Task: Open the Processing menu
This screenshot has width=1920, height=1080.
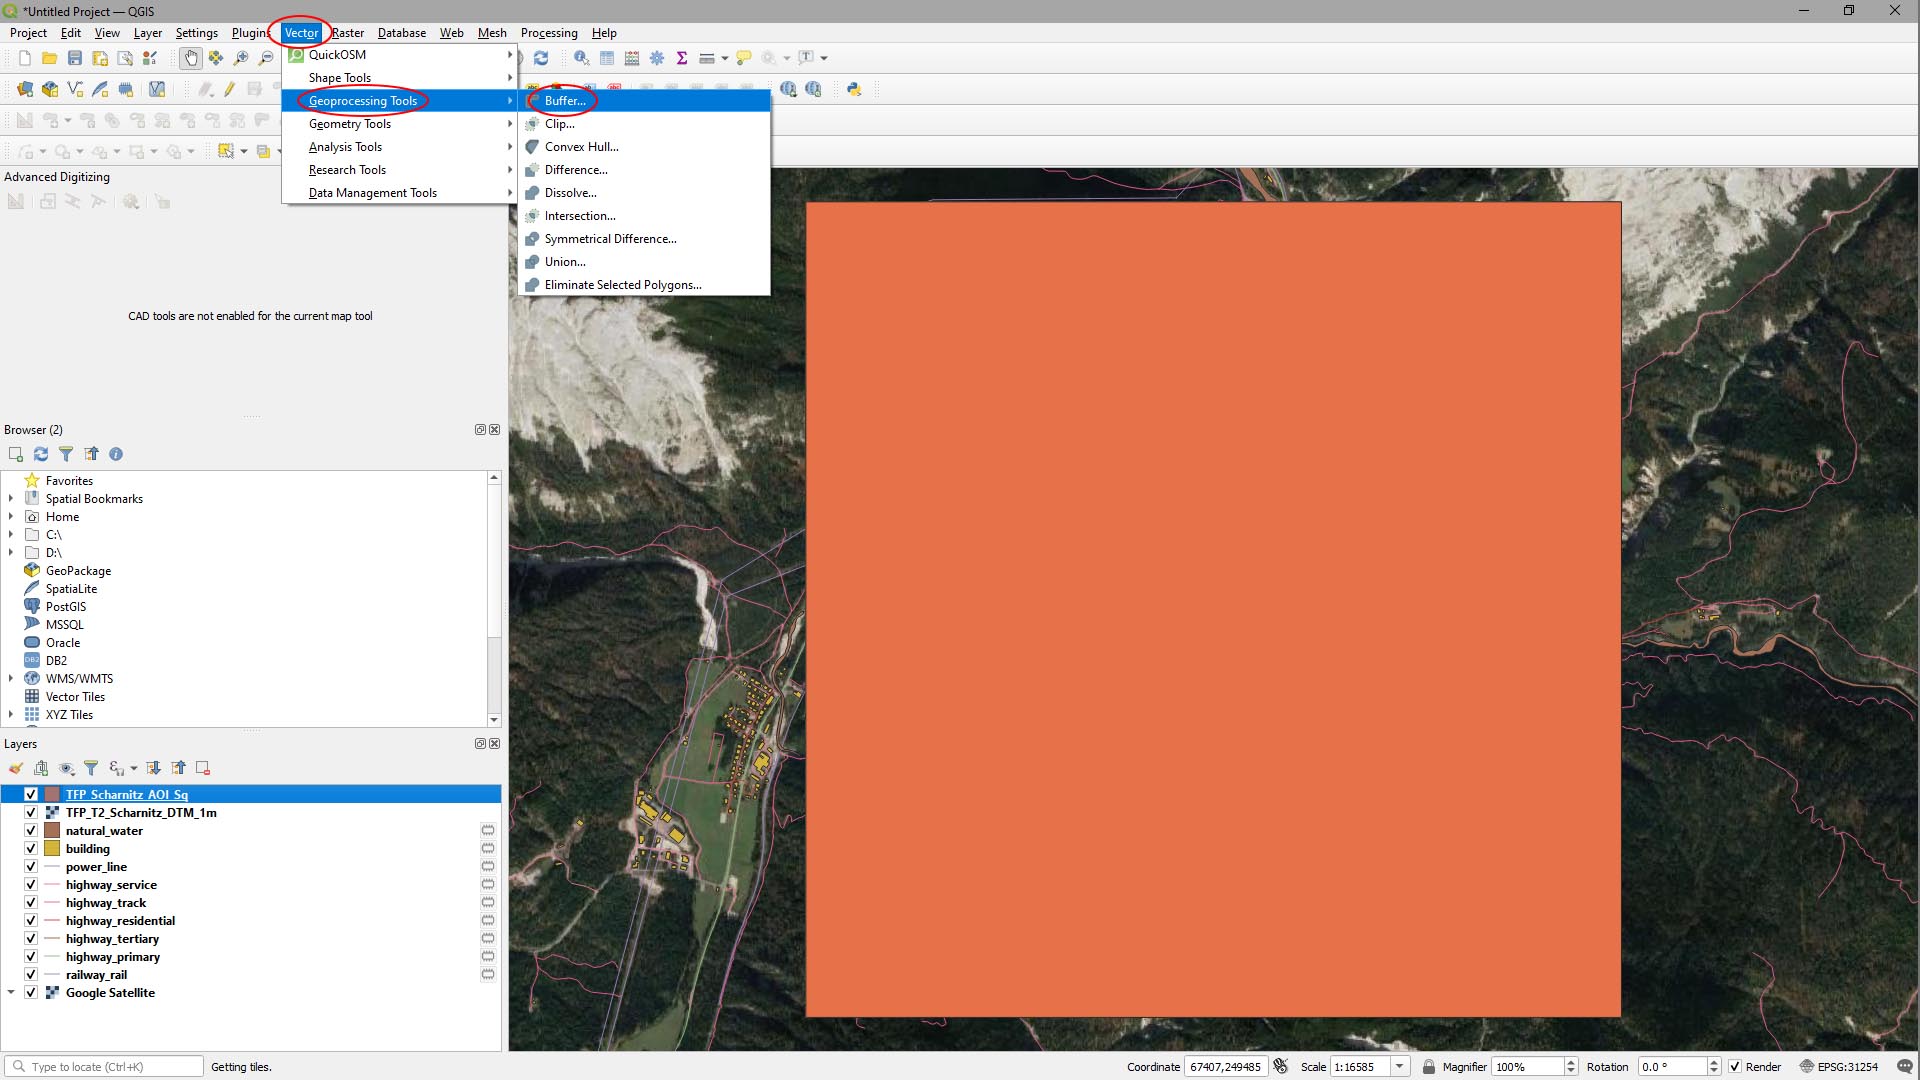Action: click(x=549, y=33)
